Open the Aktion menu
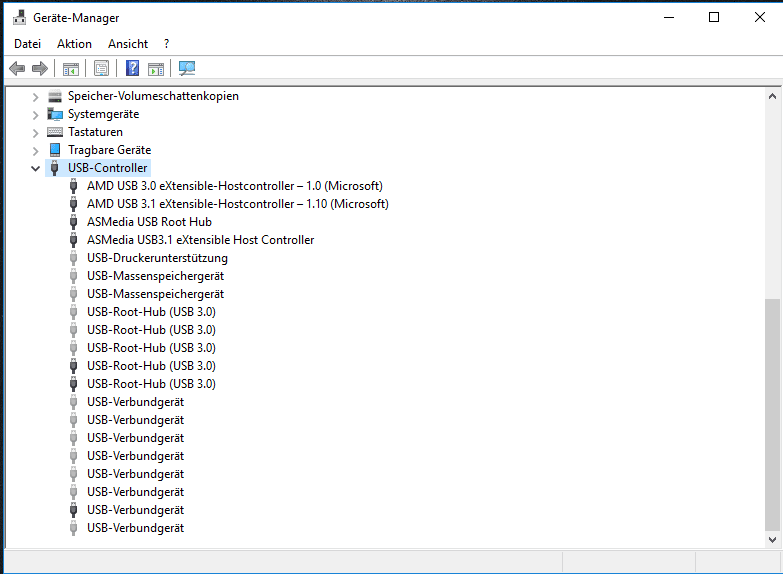The width and height of the screenshot is (783, 574). [x=74, y=44]
